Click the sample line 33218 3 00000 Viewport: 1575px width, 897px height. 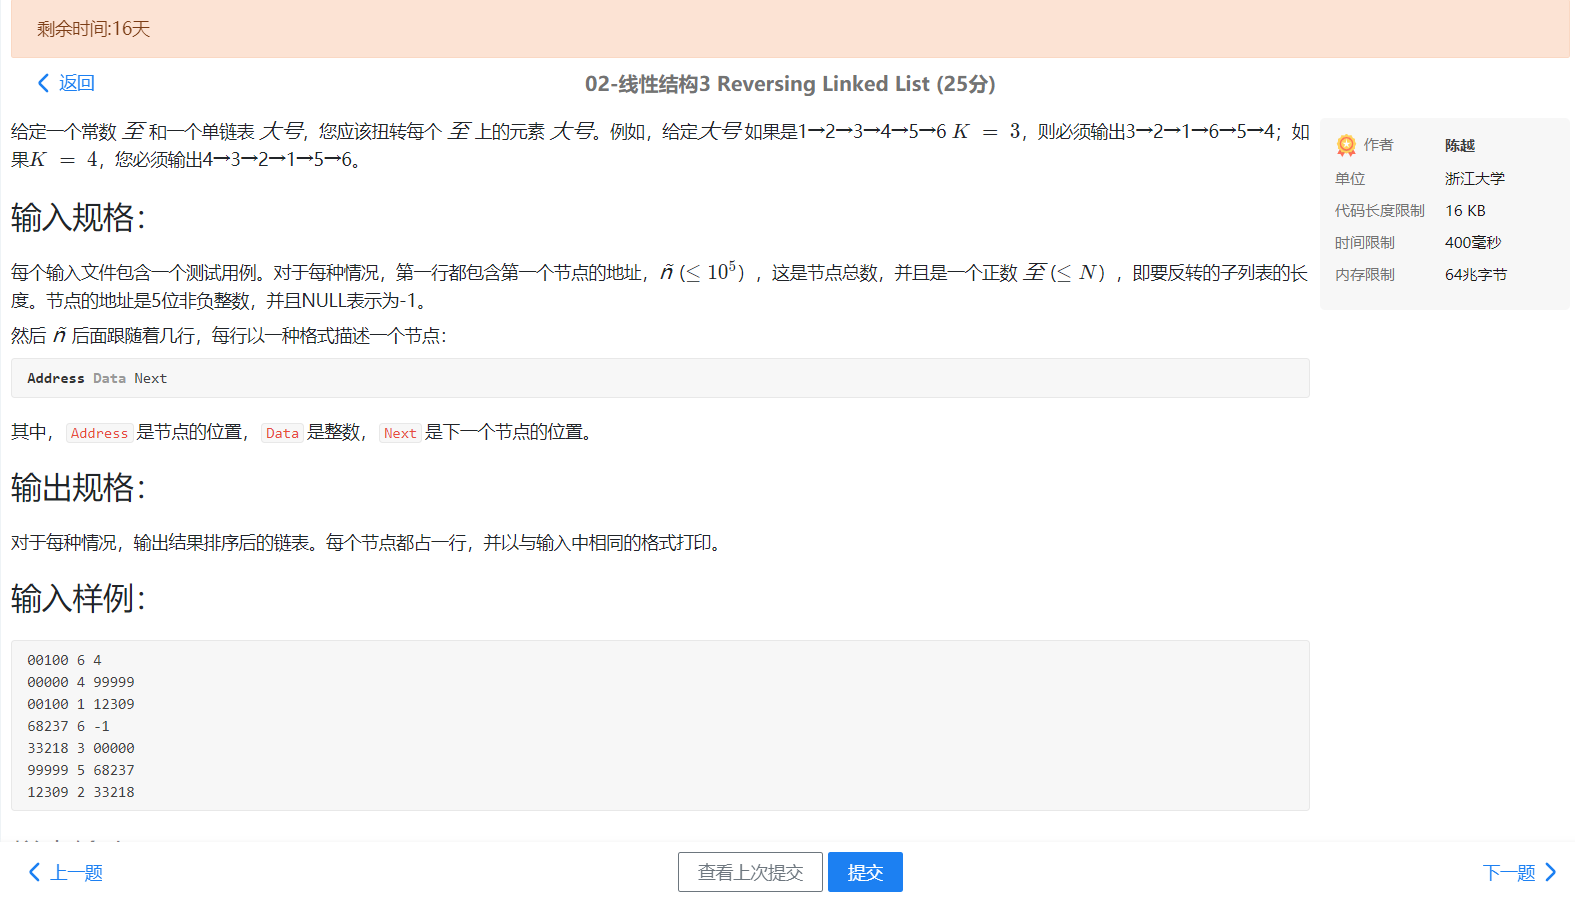point(81,748)
